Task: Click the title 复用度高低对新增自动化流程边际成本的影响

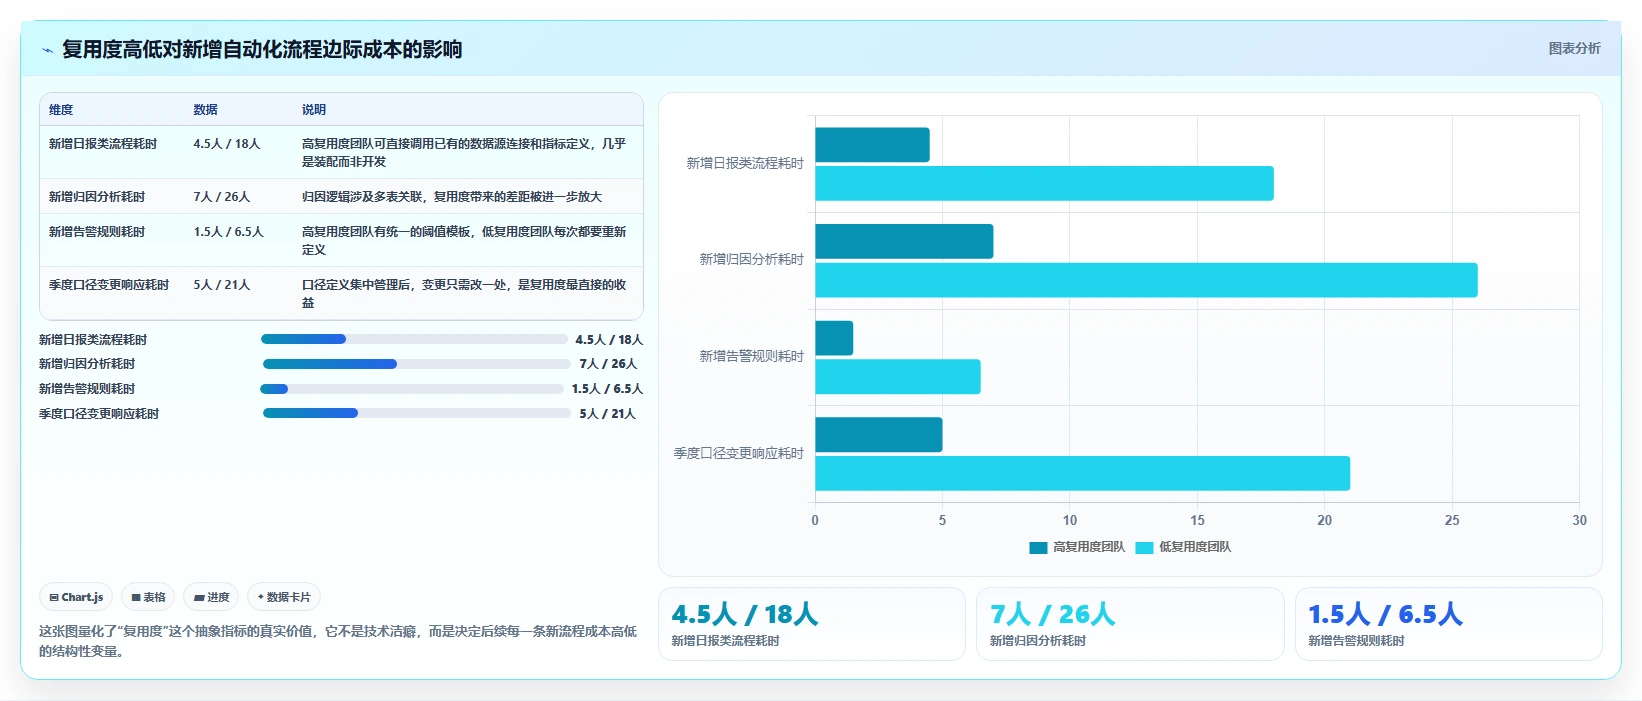Action: (x=262, y=49)
